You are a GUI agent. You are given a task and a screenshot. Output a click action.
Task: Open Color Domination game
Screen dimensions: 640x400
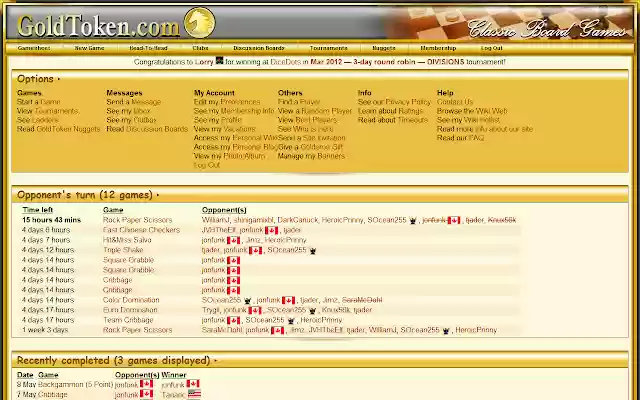131,300
